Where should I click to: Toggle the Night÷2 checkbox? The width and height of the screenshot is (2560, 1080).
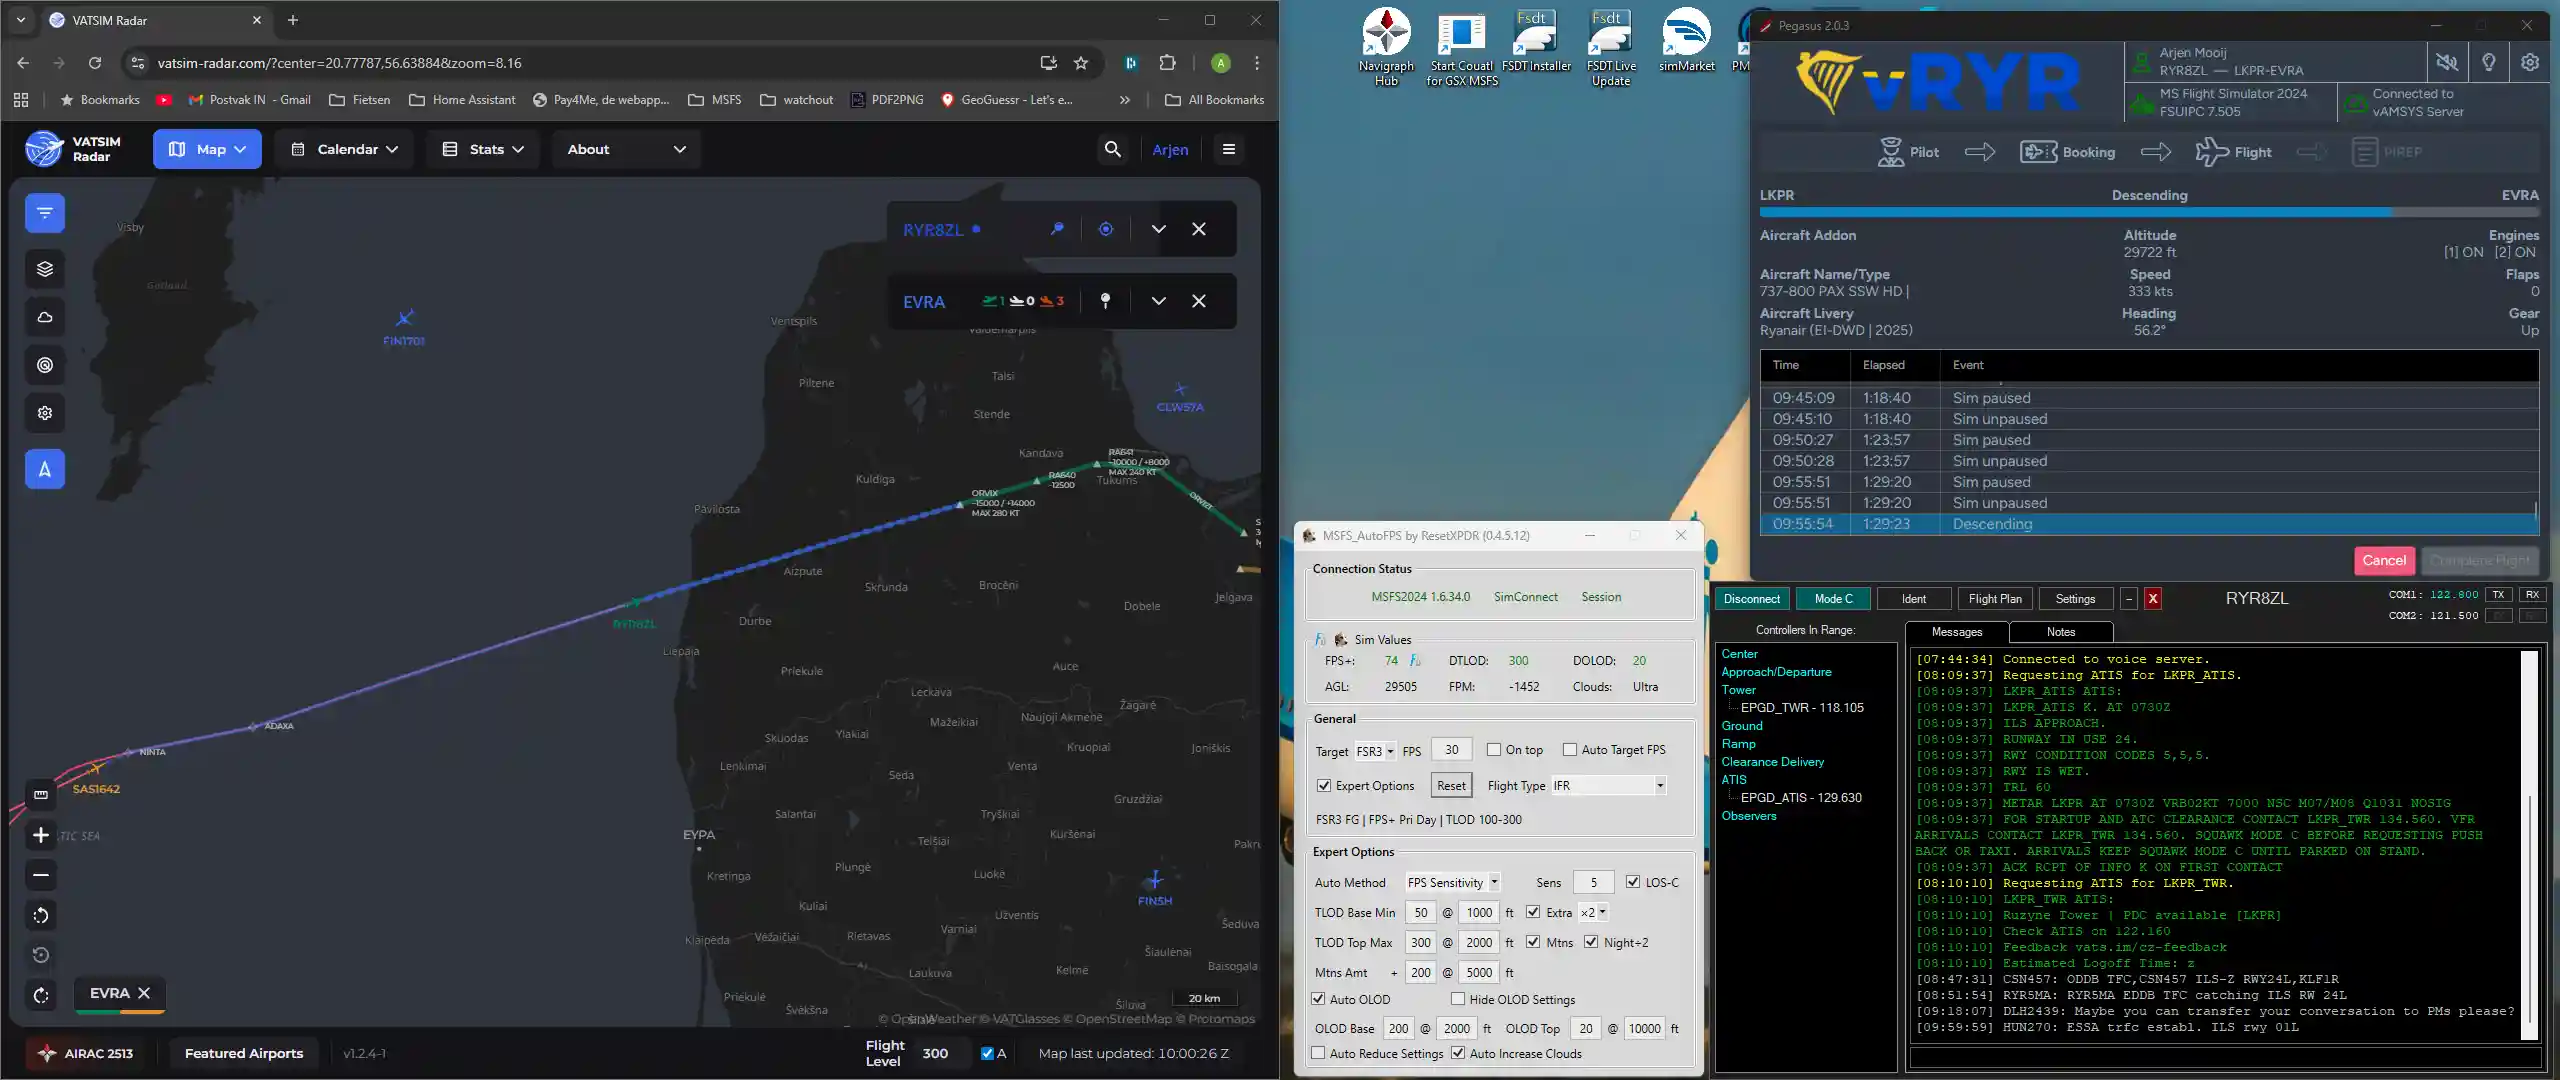point(1591,941)
